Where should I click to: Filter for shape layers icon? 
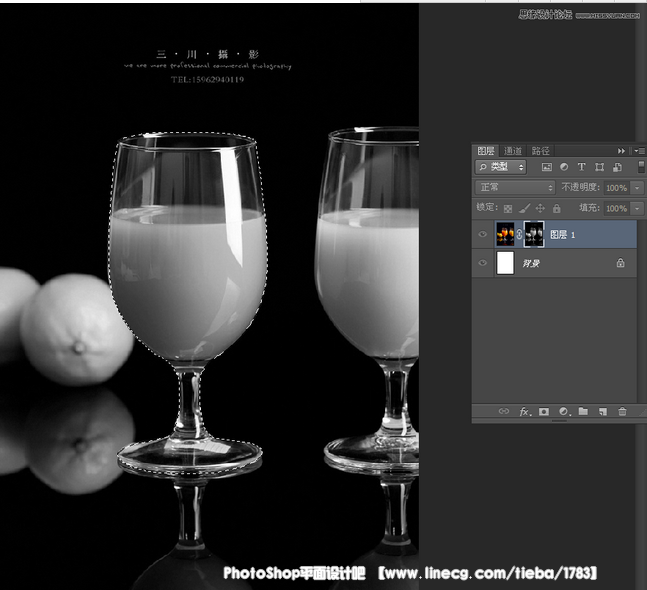599,167
